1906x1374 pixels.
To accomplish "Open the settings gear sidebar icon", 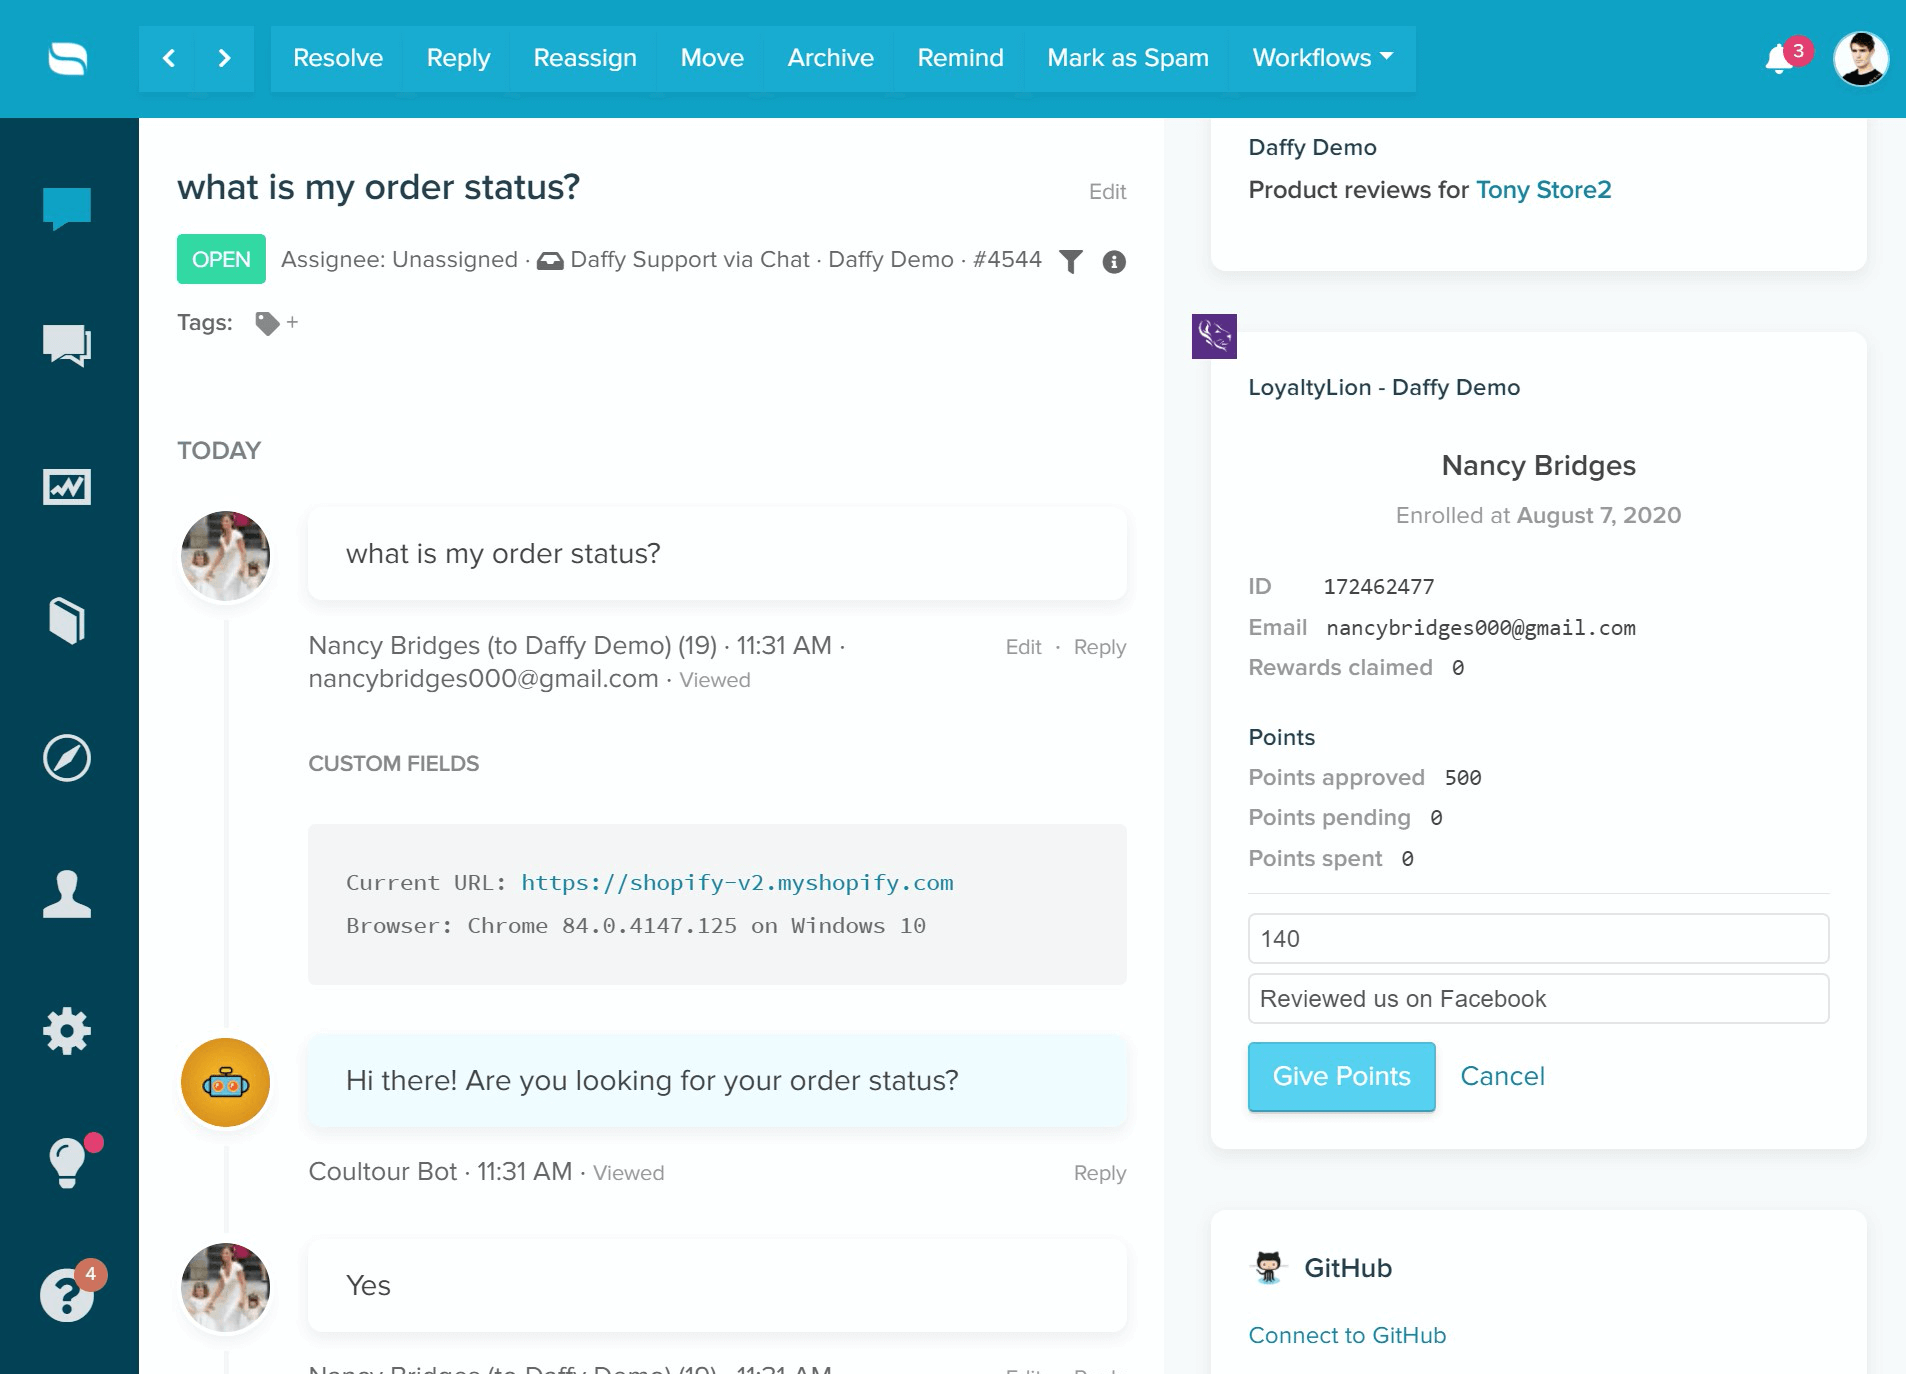I will coord(67,1031).
